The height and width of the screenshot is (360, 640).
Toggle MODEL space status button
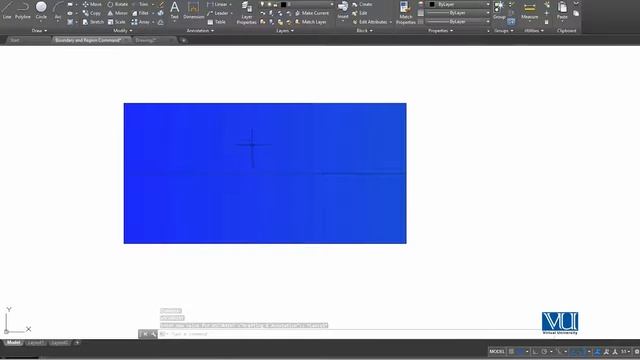point(497,351)
